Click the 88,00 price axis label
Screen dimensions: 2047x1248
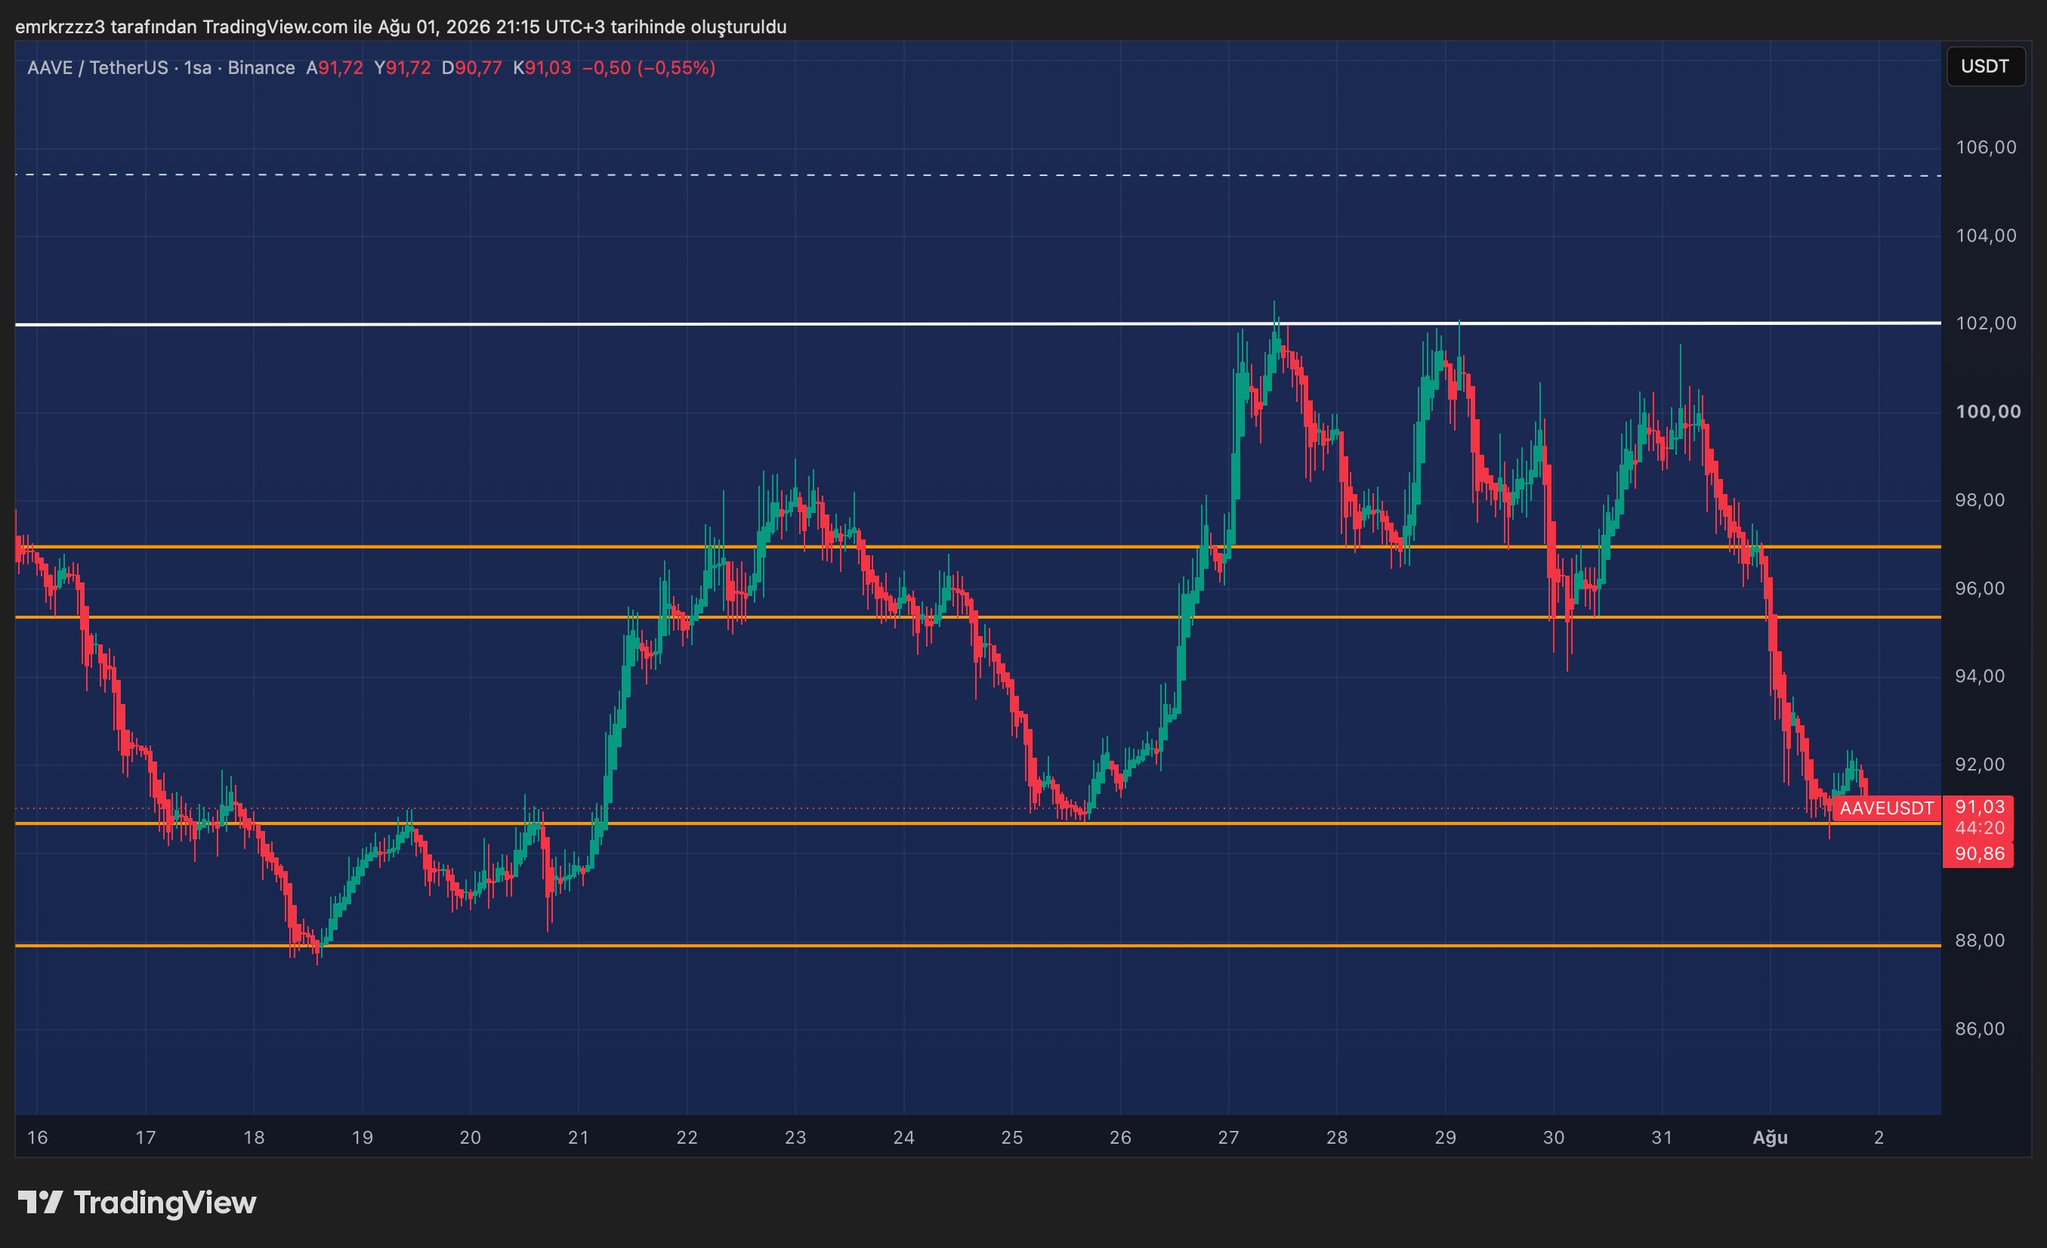pos(1980,940)
